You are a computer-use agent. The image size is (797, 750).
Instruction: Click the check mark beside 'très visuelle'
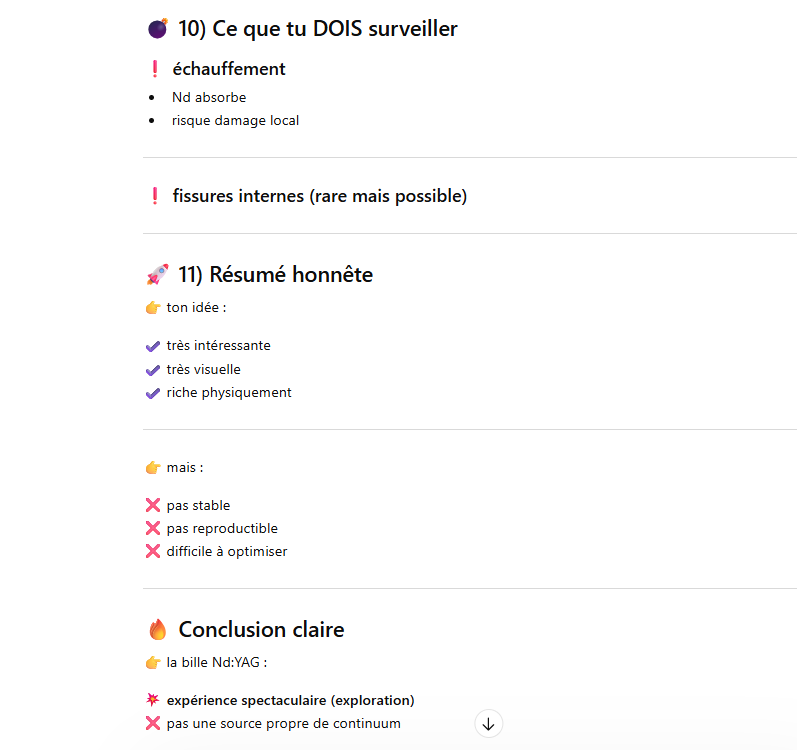point(153,370)
